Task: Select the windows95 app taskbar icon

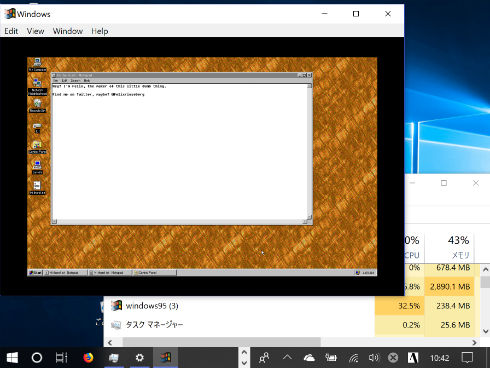Action: click(x=165, y=358)
